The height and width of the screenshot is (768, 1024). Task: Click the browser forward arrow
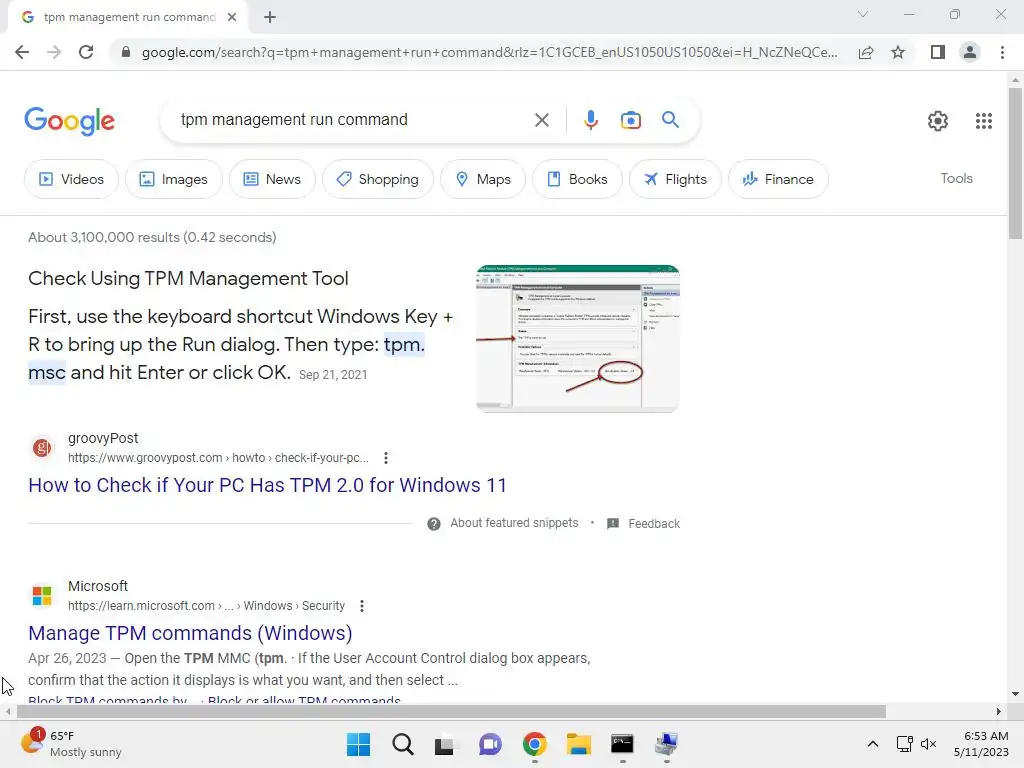(x=54, y=52)
